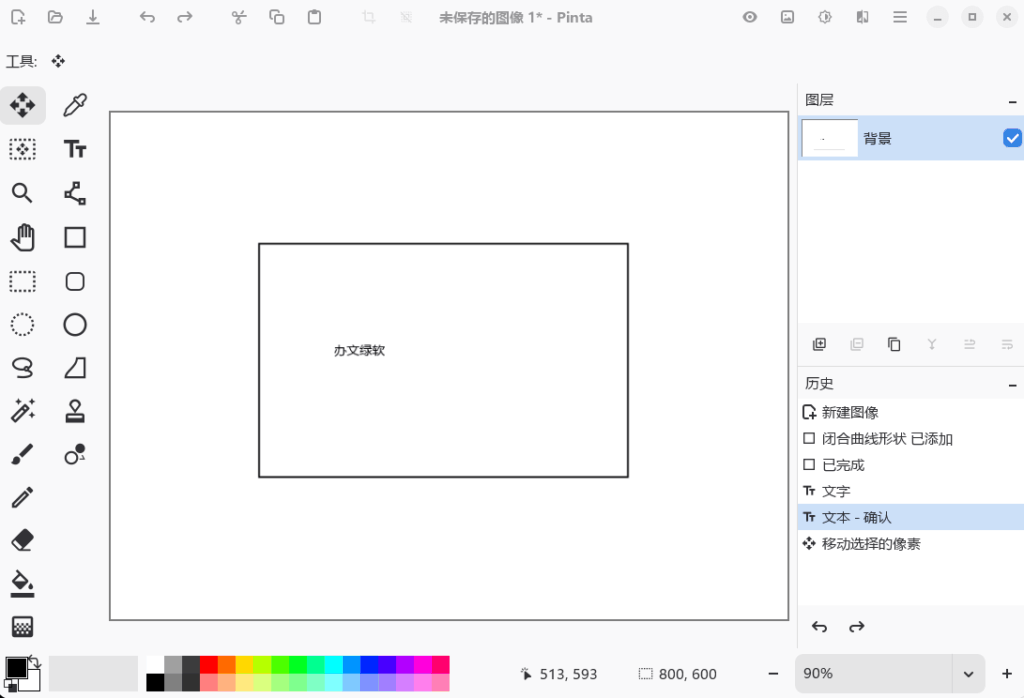The height and width of the screenshot is (698, 1024).
Task: Select the Zoom tool
Action: [23, 193]
